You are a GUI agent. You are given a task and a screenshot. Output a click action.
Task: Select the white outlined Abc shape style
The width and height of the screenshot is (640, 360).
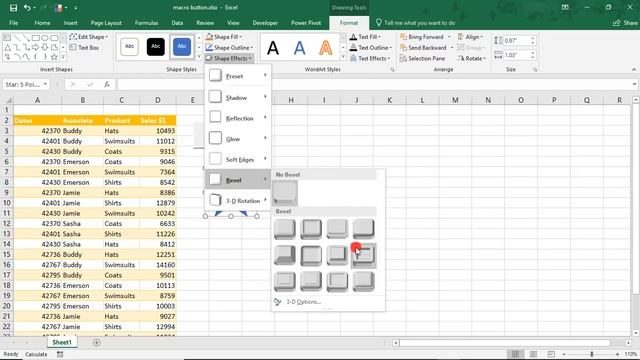(129, 47)
